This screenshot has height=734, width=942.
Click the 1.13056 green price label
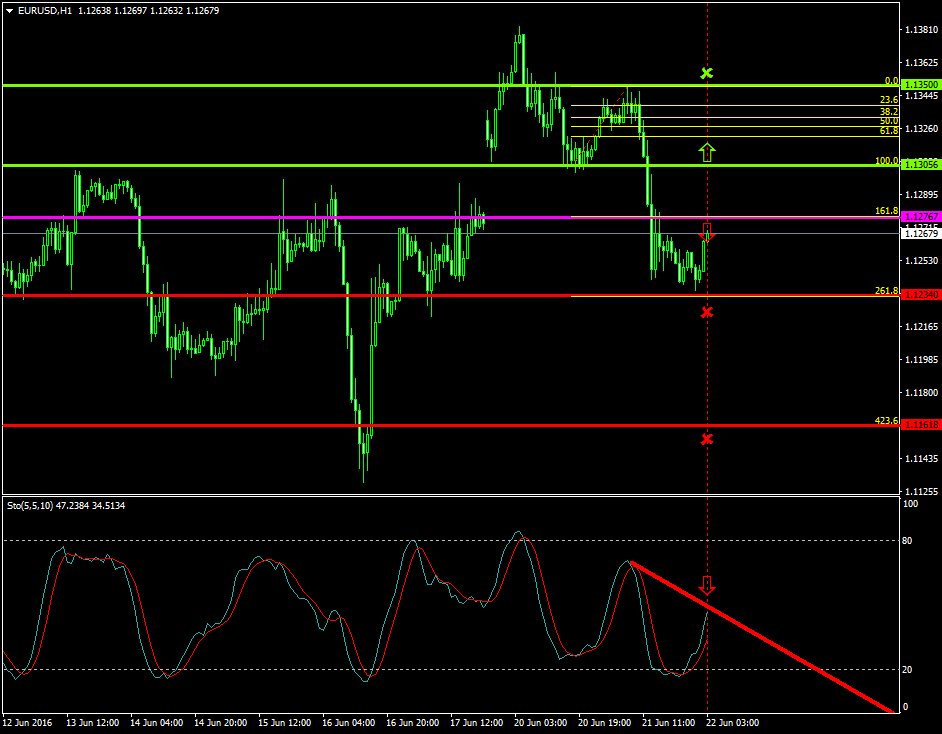tap(919, 164)
